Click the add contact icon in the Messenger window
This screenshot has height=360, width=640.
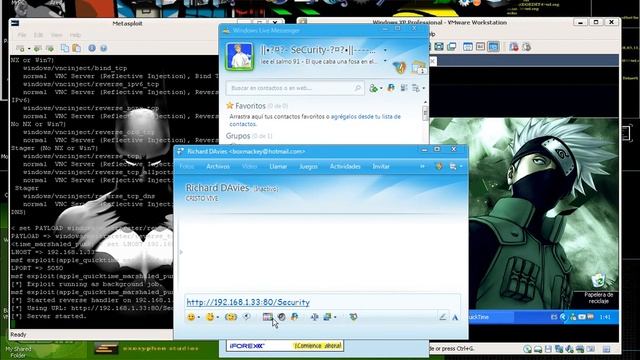[x=373, y=88]
